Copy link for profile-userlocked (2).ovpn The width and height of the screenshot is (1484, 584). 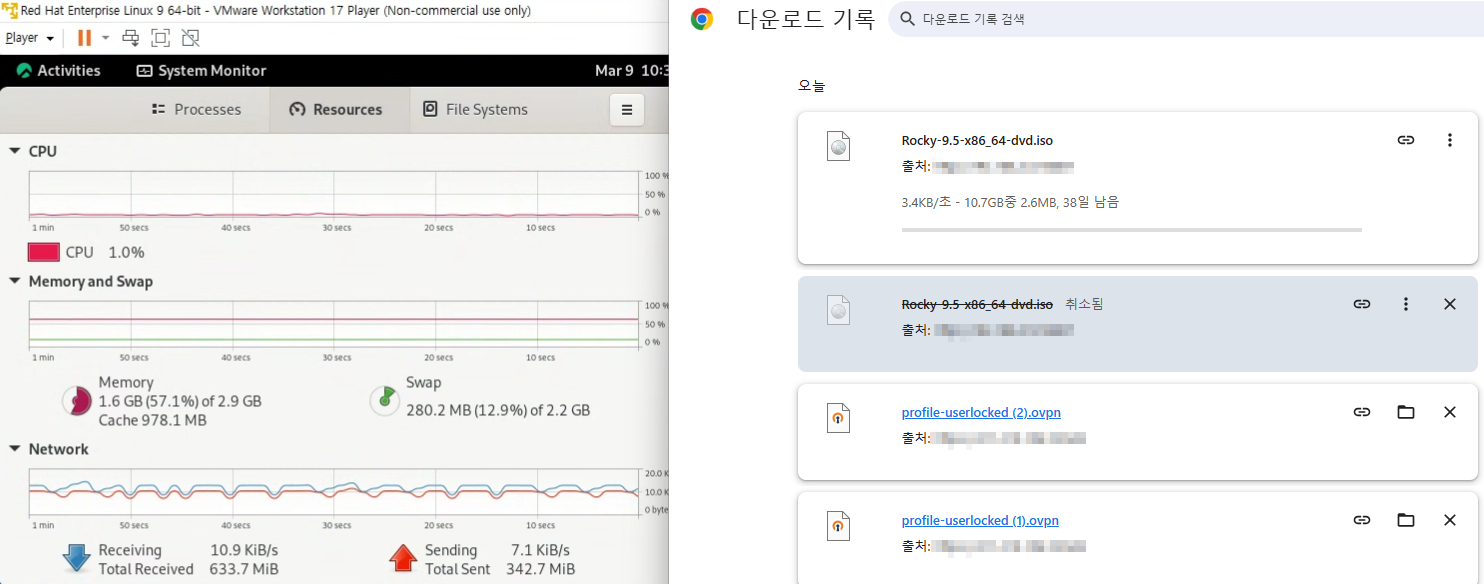pyautogui.click(x=1362, y=412)
